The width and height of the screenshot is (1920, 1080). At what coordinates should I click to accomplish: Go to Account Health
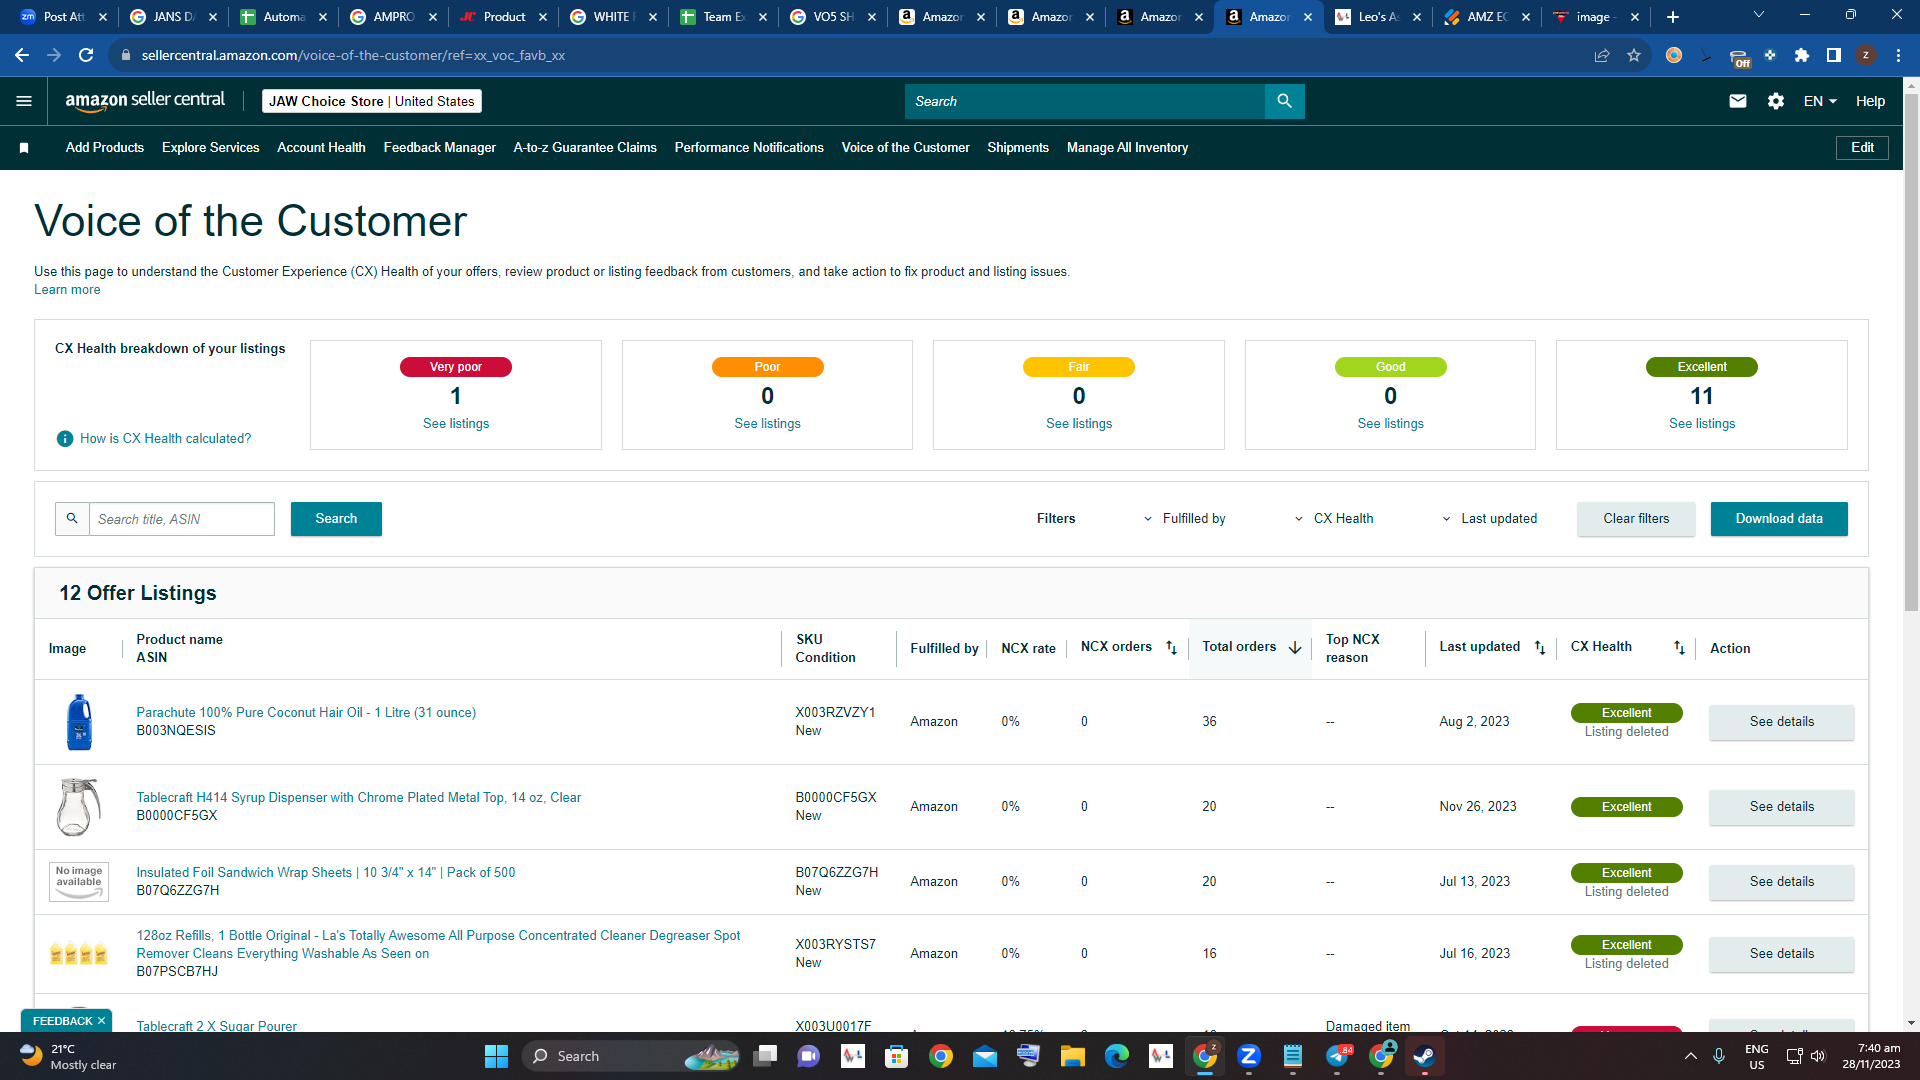coord(321,148)
